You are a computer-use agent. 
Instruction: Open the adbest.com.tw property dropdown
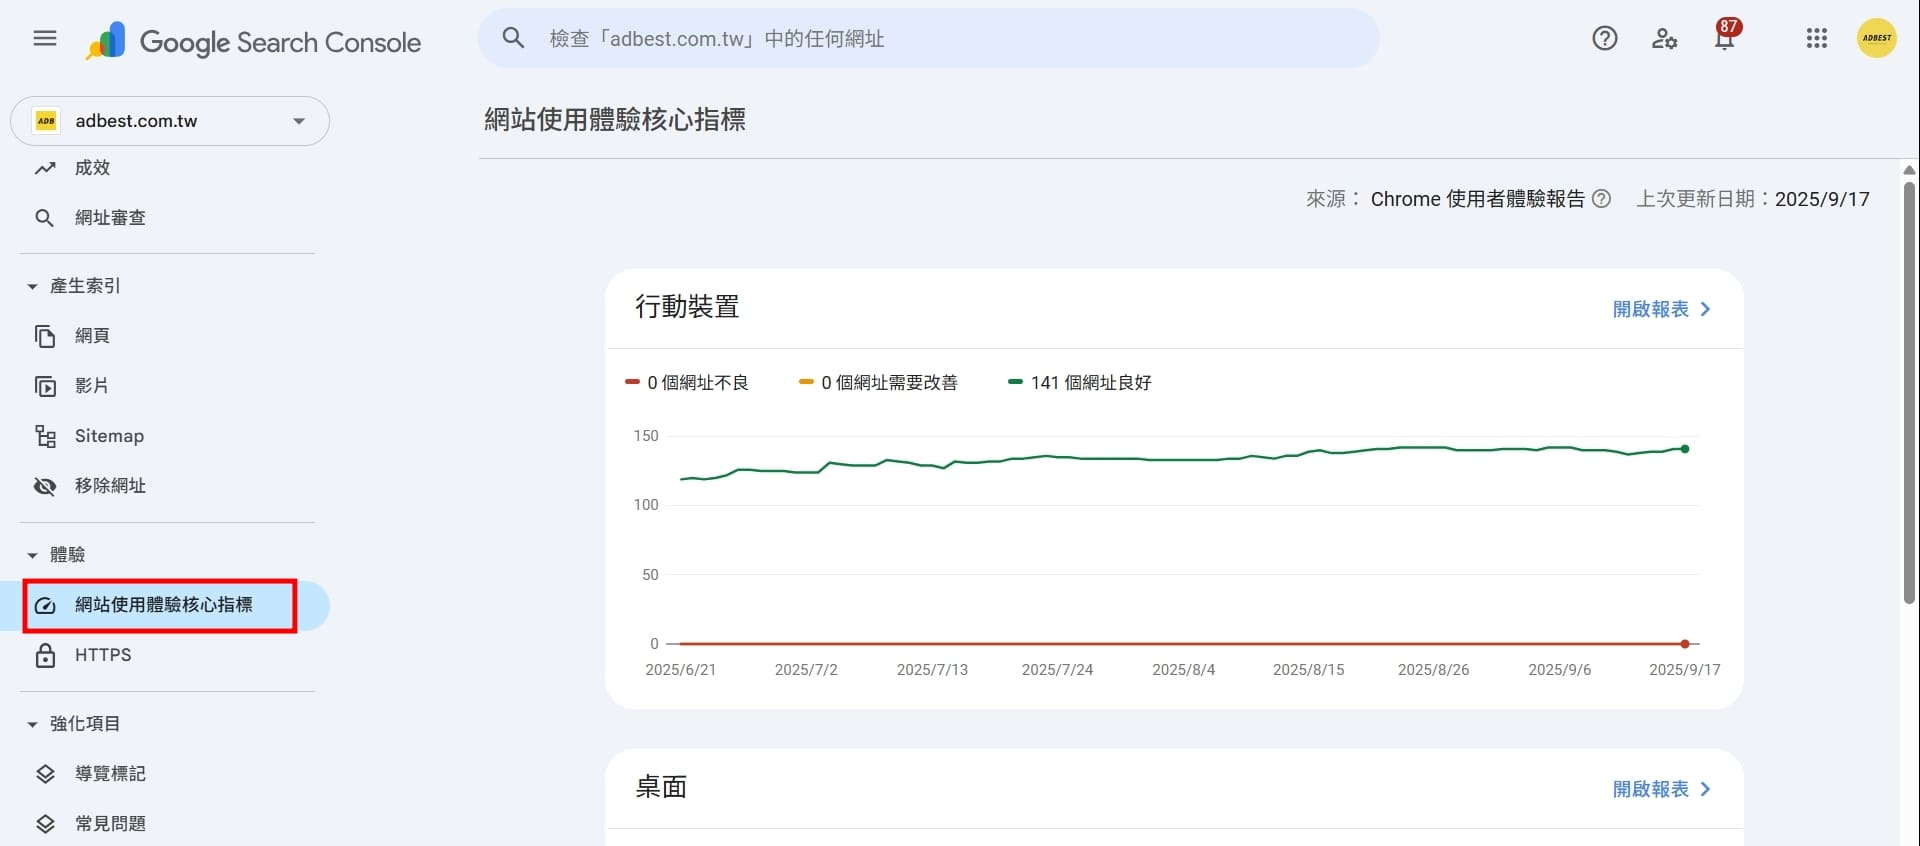(170, 121)
